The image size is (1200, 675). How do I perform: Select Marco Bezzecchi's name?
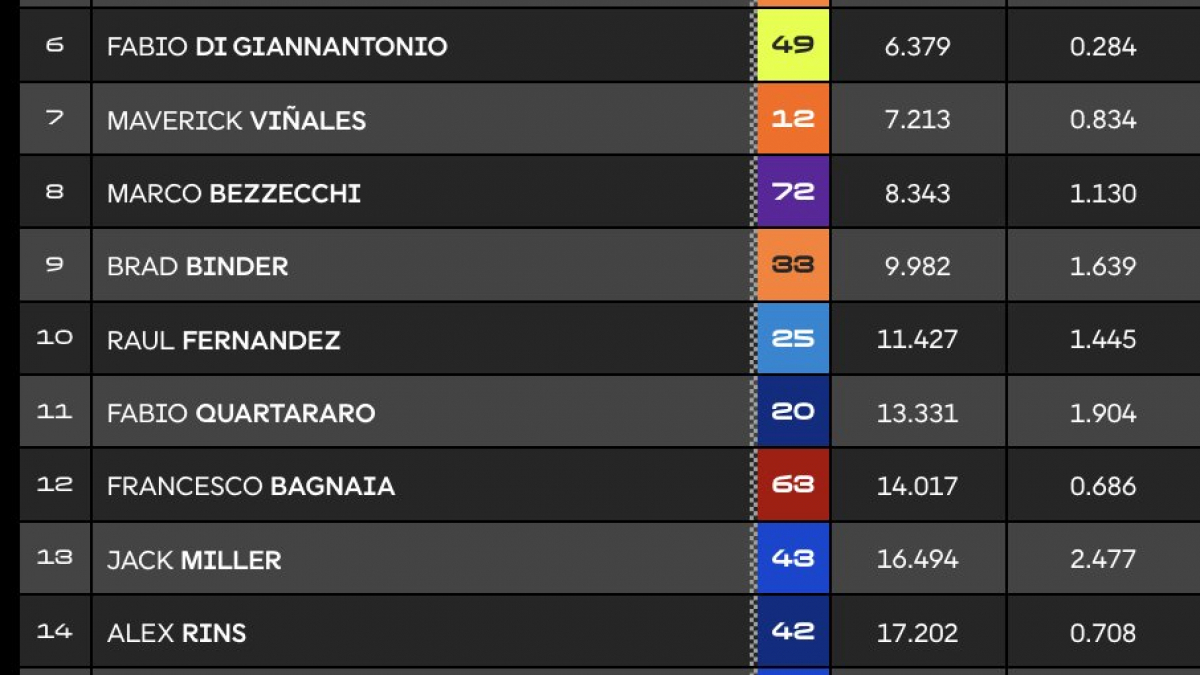234,193
